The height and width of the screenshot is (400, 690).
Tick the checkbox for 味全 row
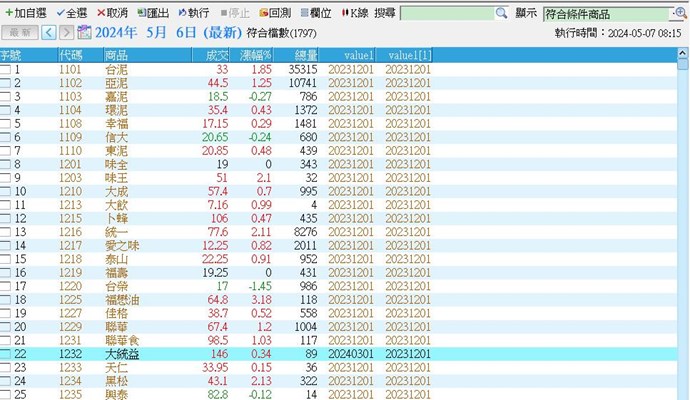[6, 163]
